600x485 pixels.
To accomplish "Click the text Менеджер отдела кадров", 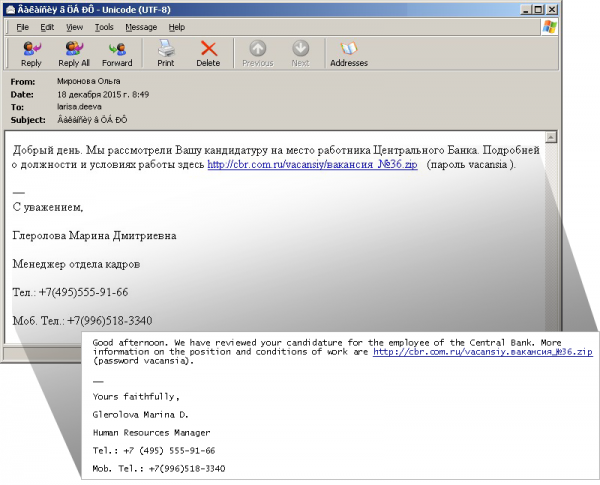I will pos(76,264).
